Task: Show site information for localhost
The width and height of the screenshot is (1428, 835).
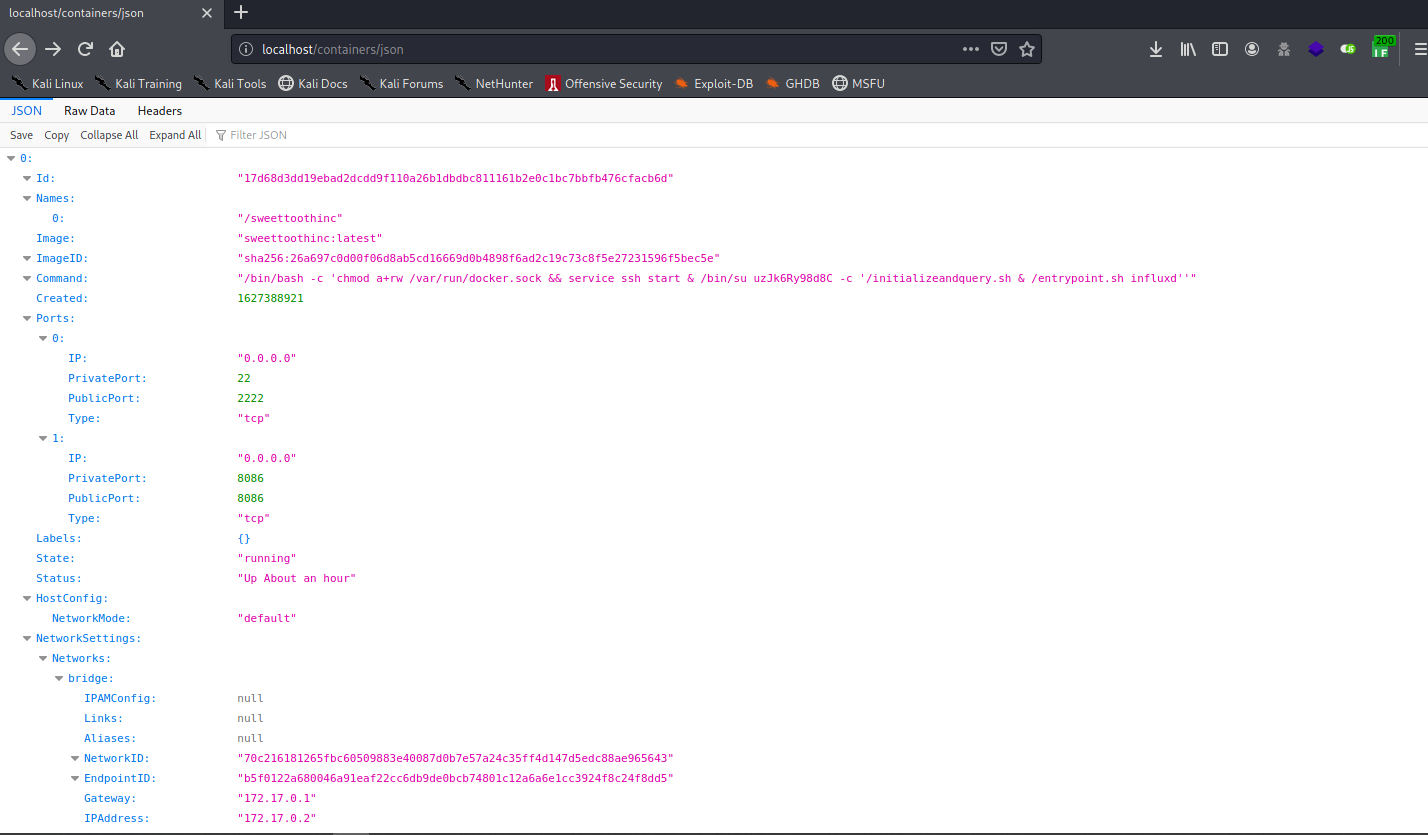Action: [x=246, y=49]
